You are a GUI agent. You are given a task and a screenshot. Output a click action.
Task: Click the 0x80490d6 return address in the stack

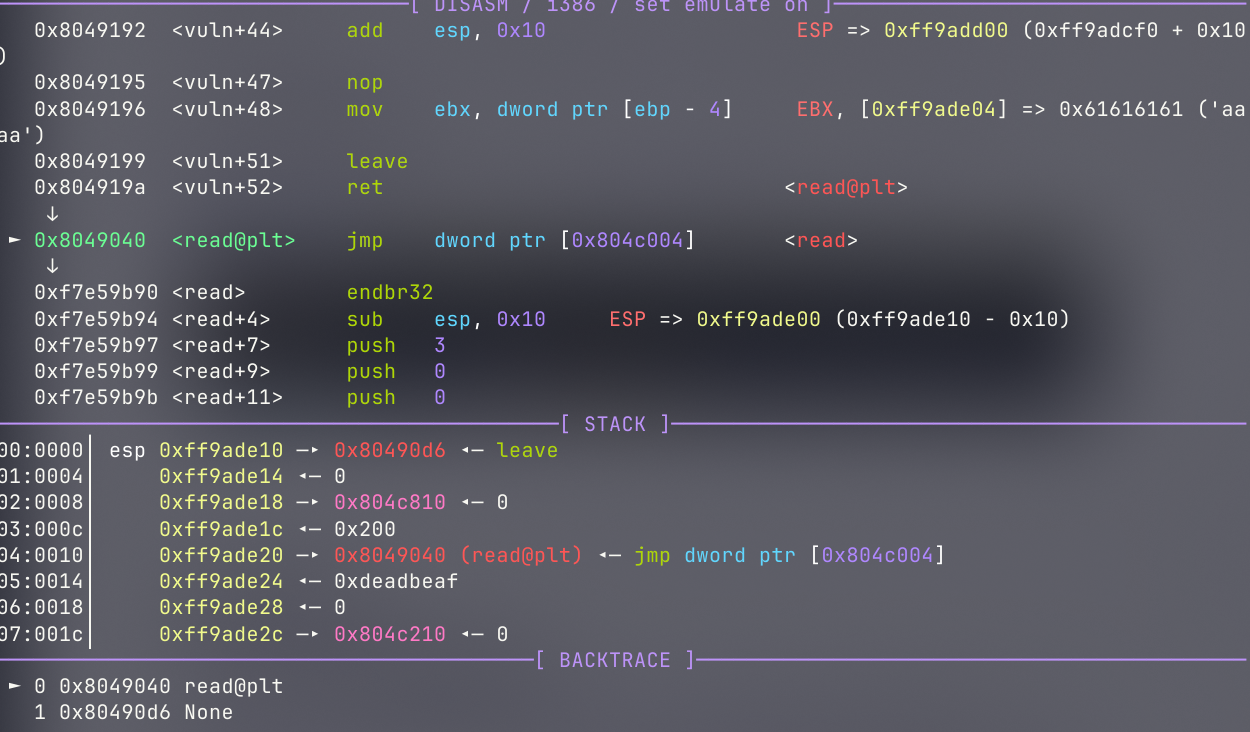390,451
